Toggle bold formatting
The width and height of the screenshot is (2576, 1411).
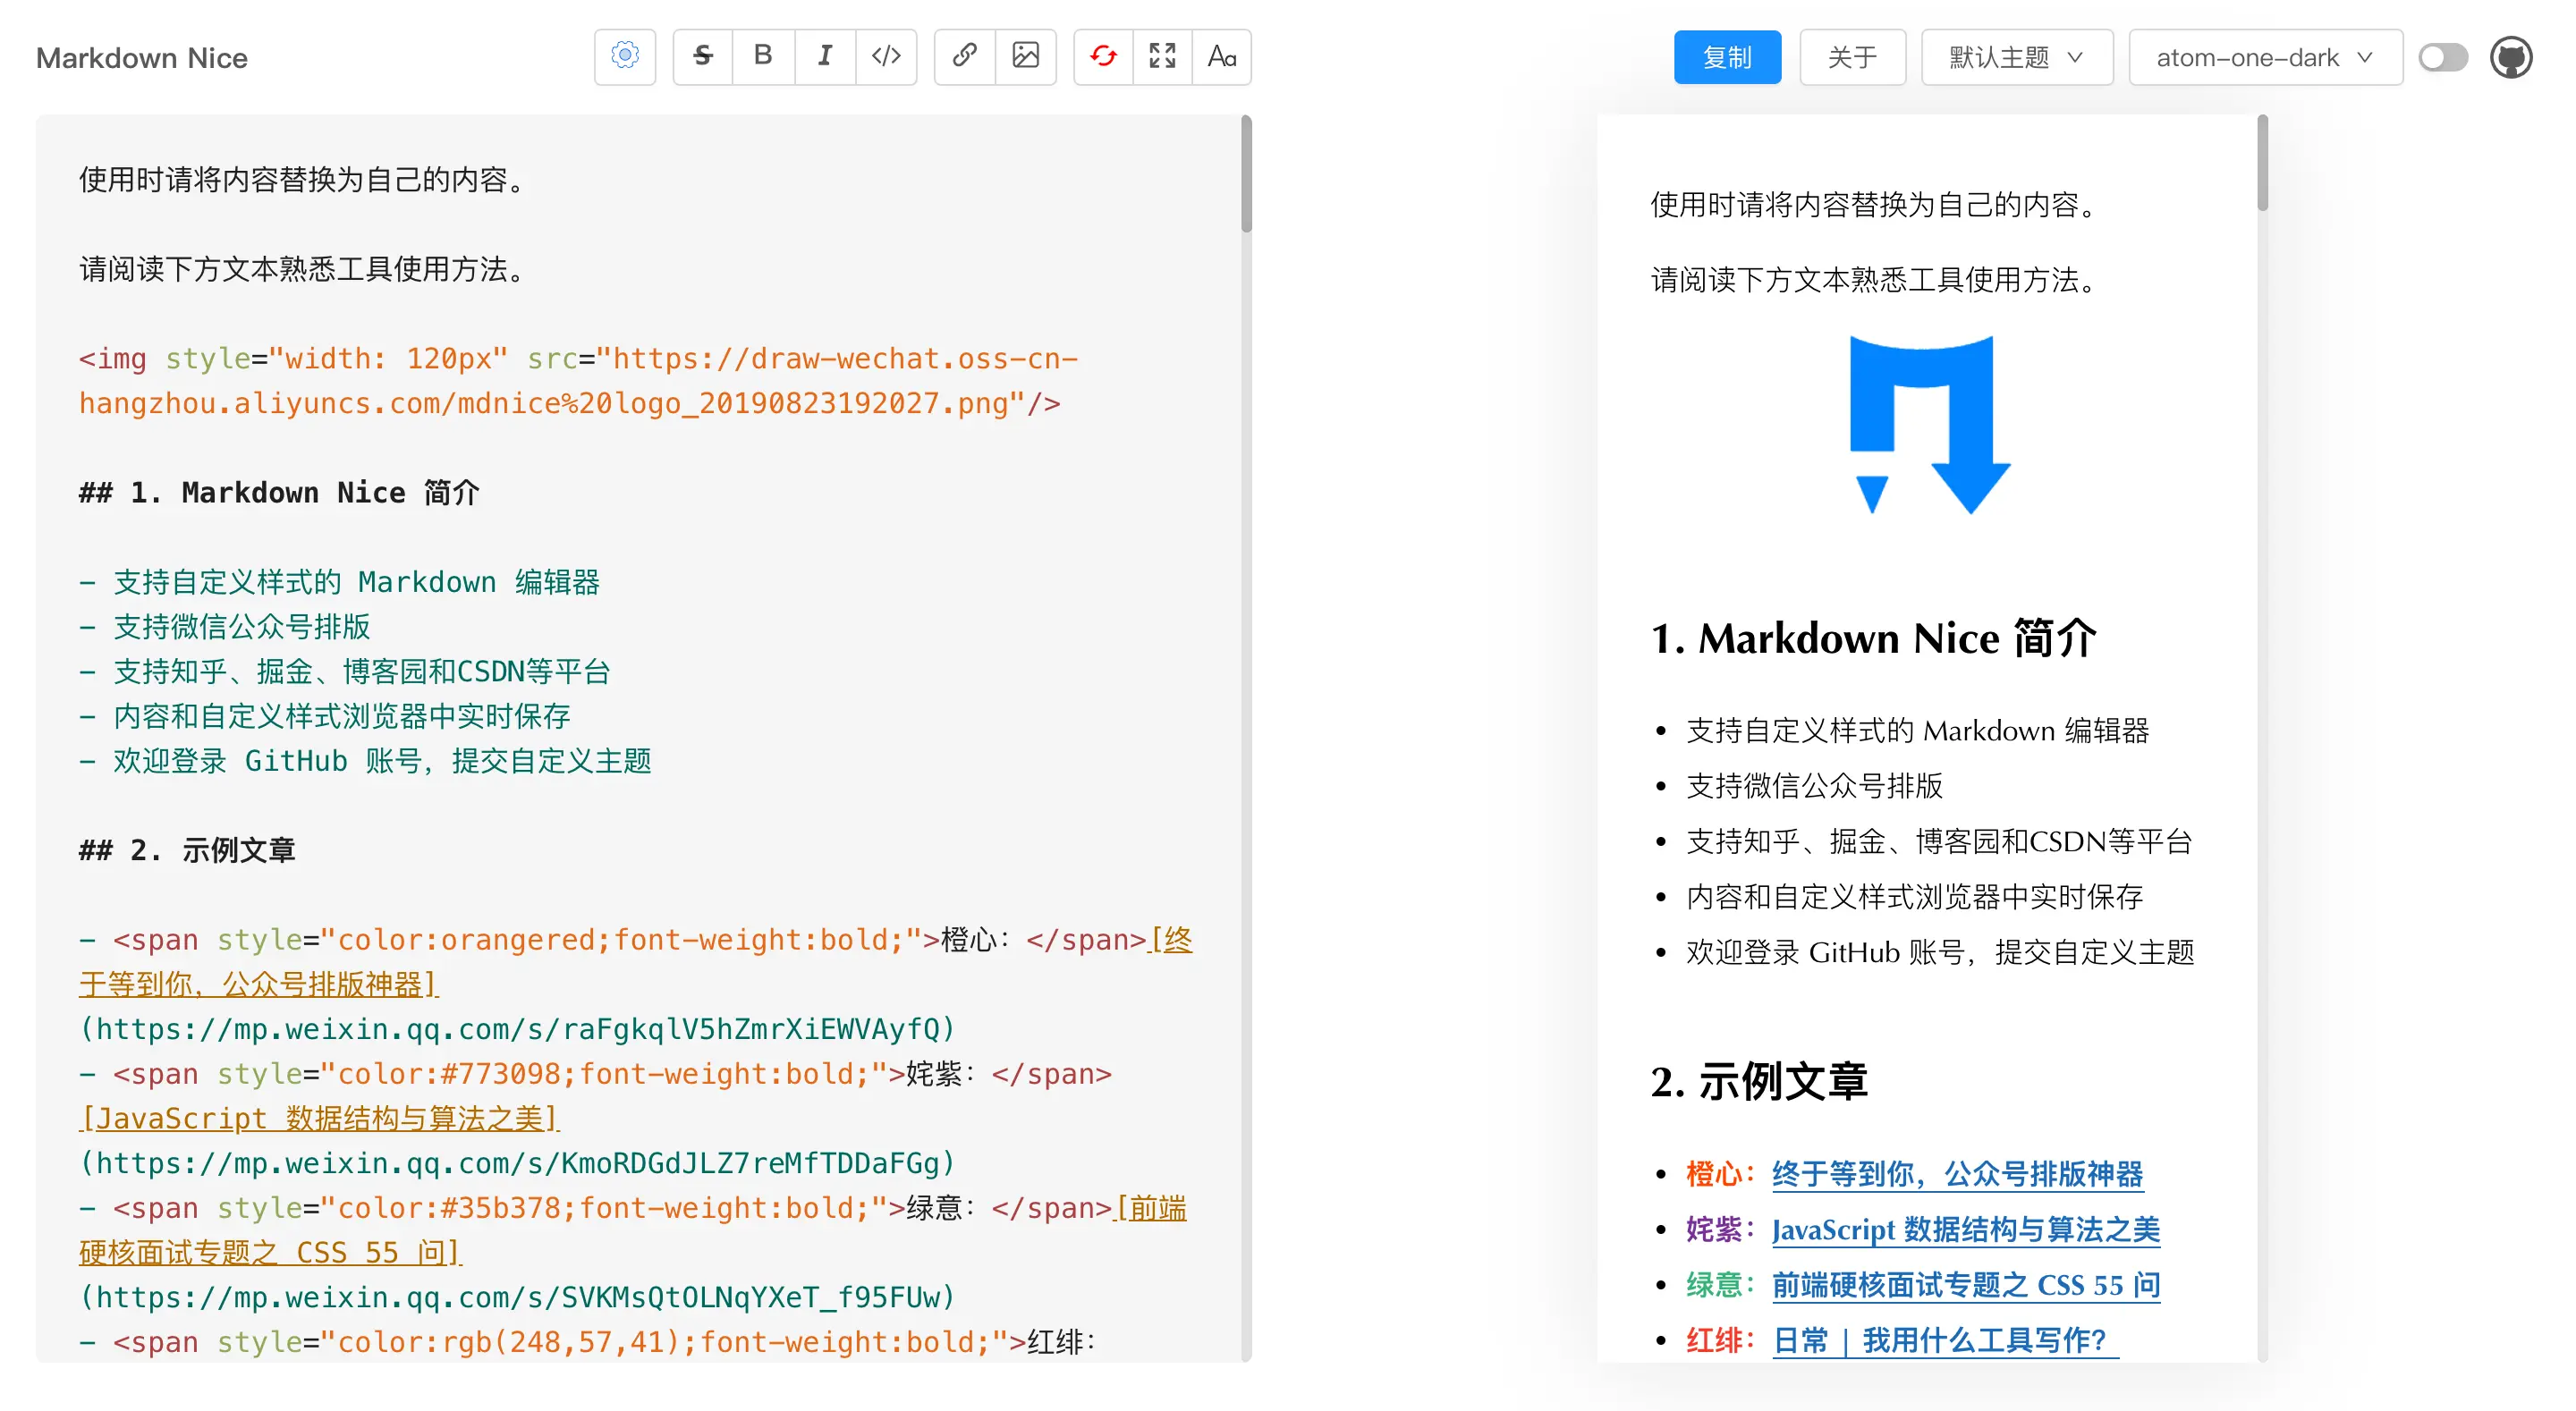point(763,56)
